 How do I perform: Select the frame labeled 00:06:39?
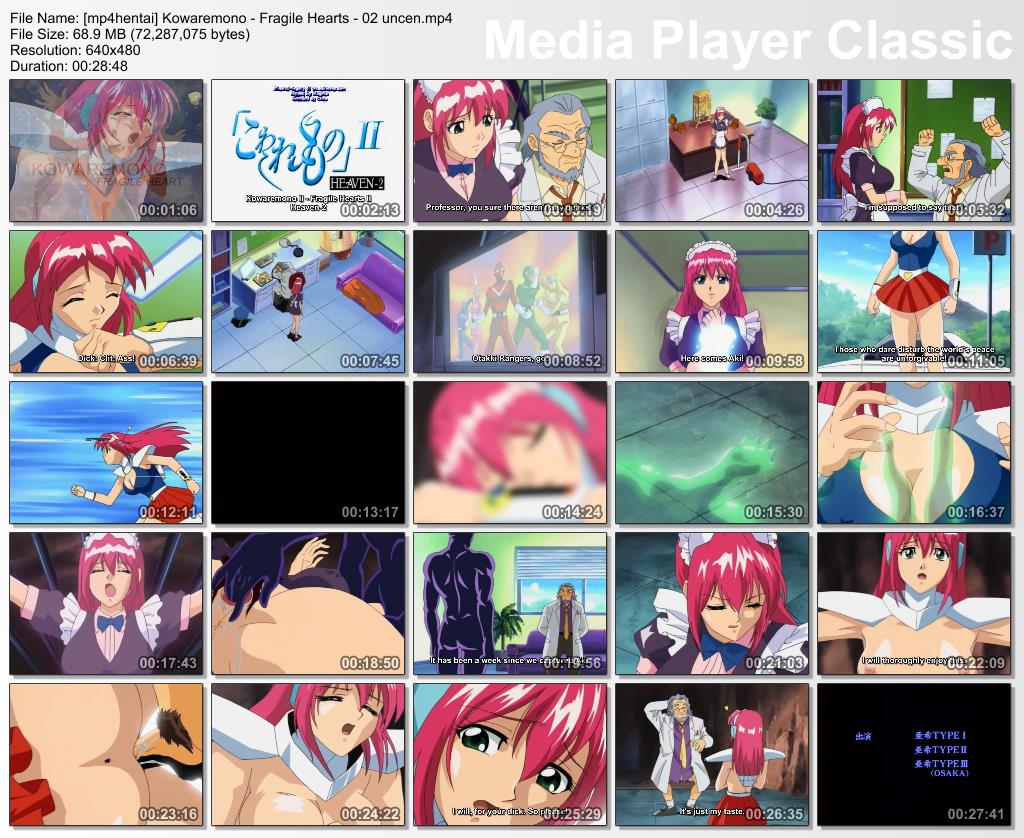coord(106,301)
